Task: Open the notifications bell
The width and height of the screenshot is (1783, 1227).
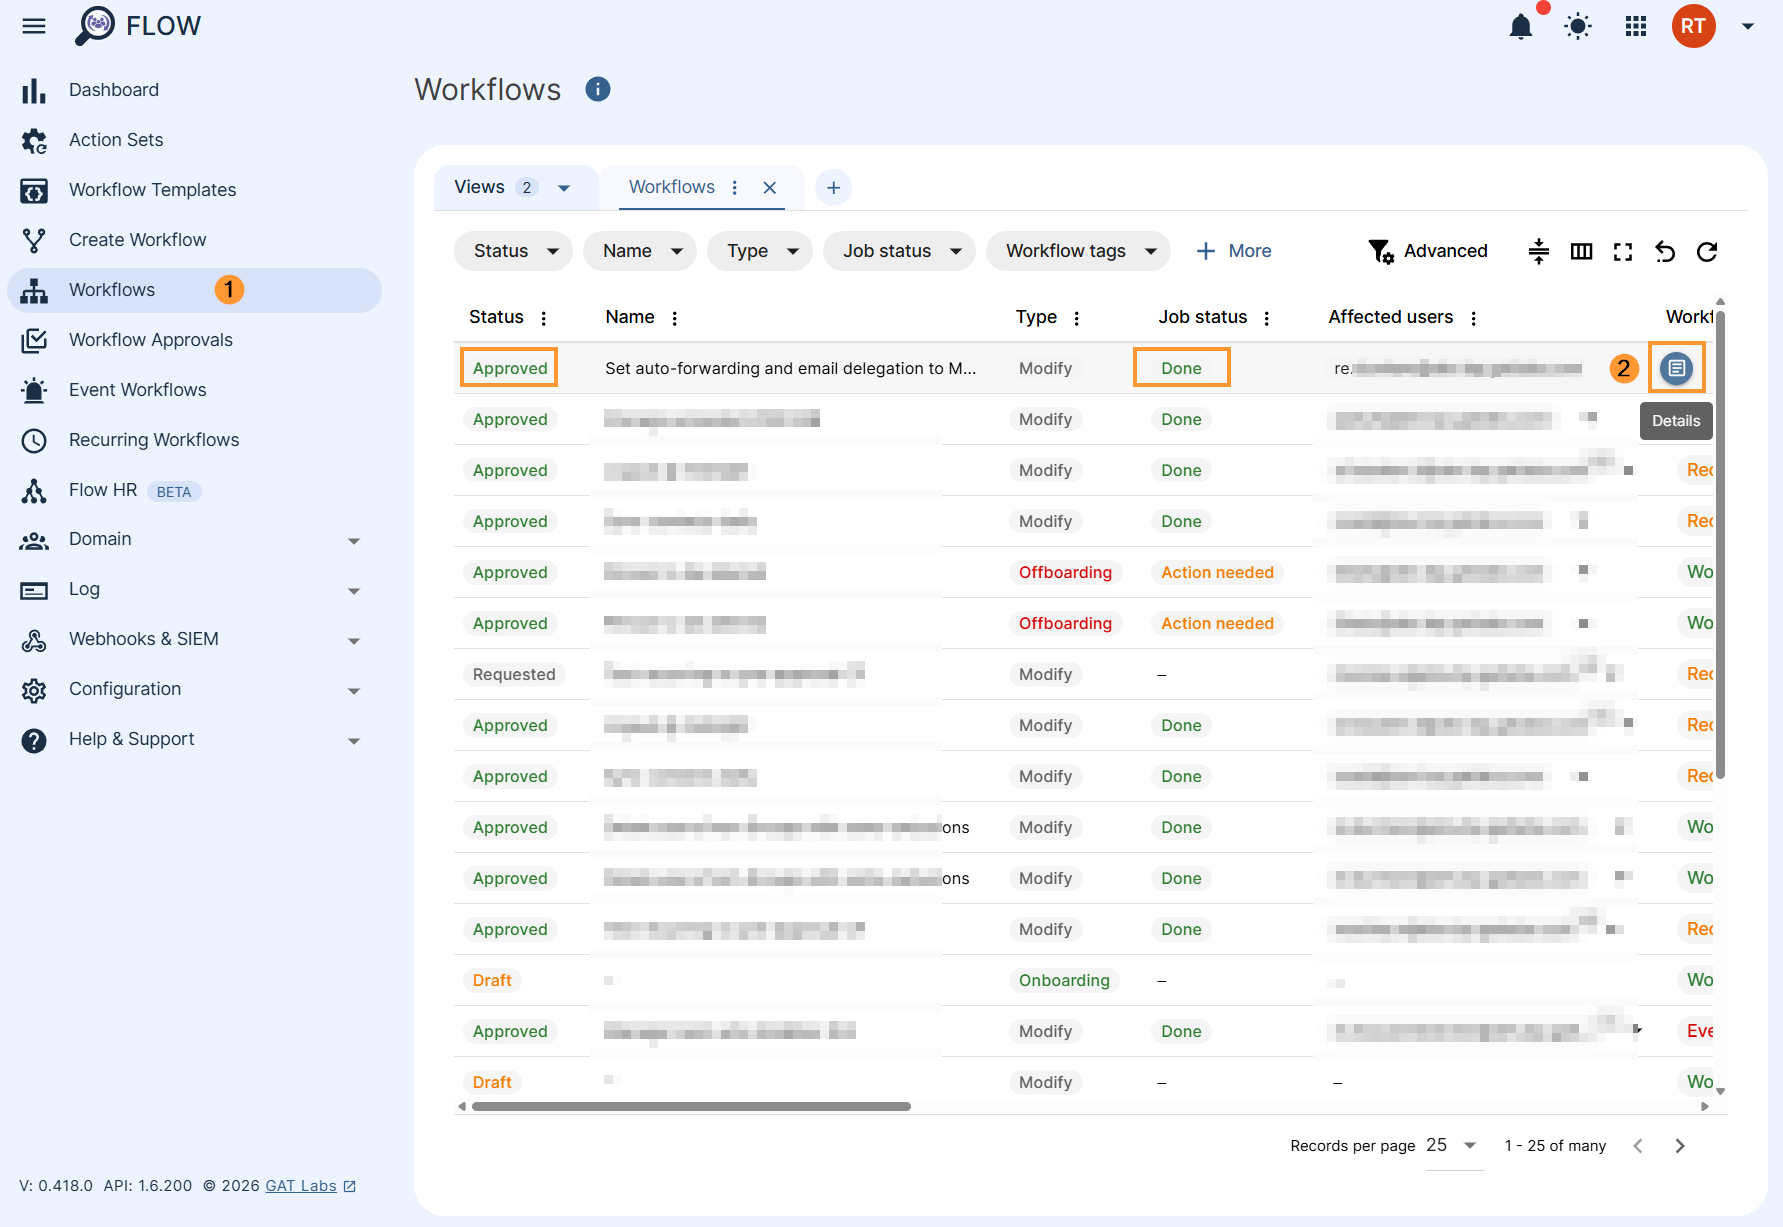Action: (1521, 27)
